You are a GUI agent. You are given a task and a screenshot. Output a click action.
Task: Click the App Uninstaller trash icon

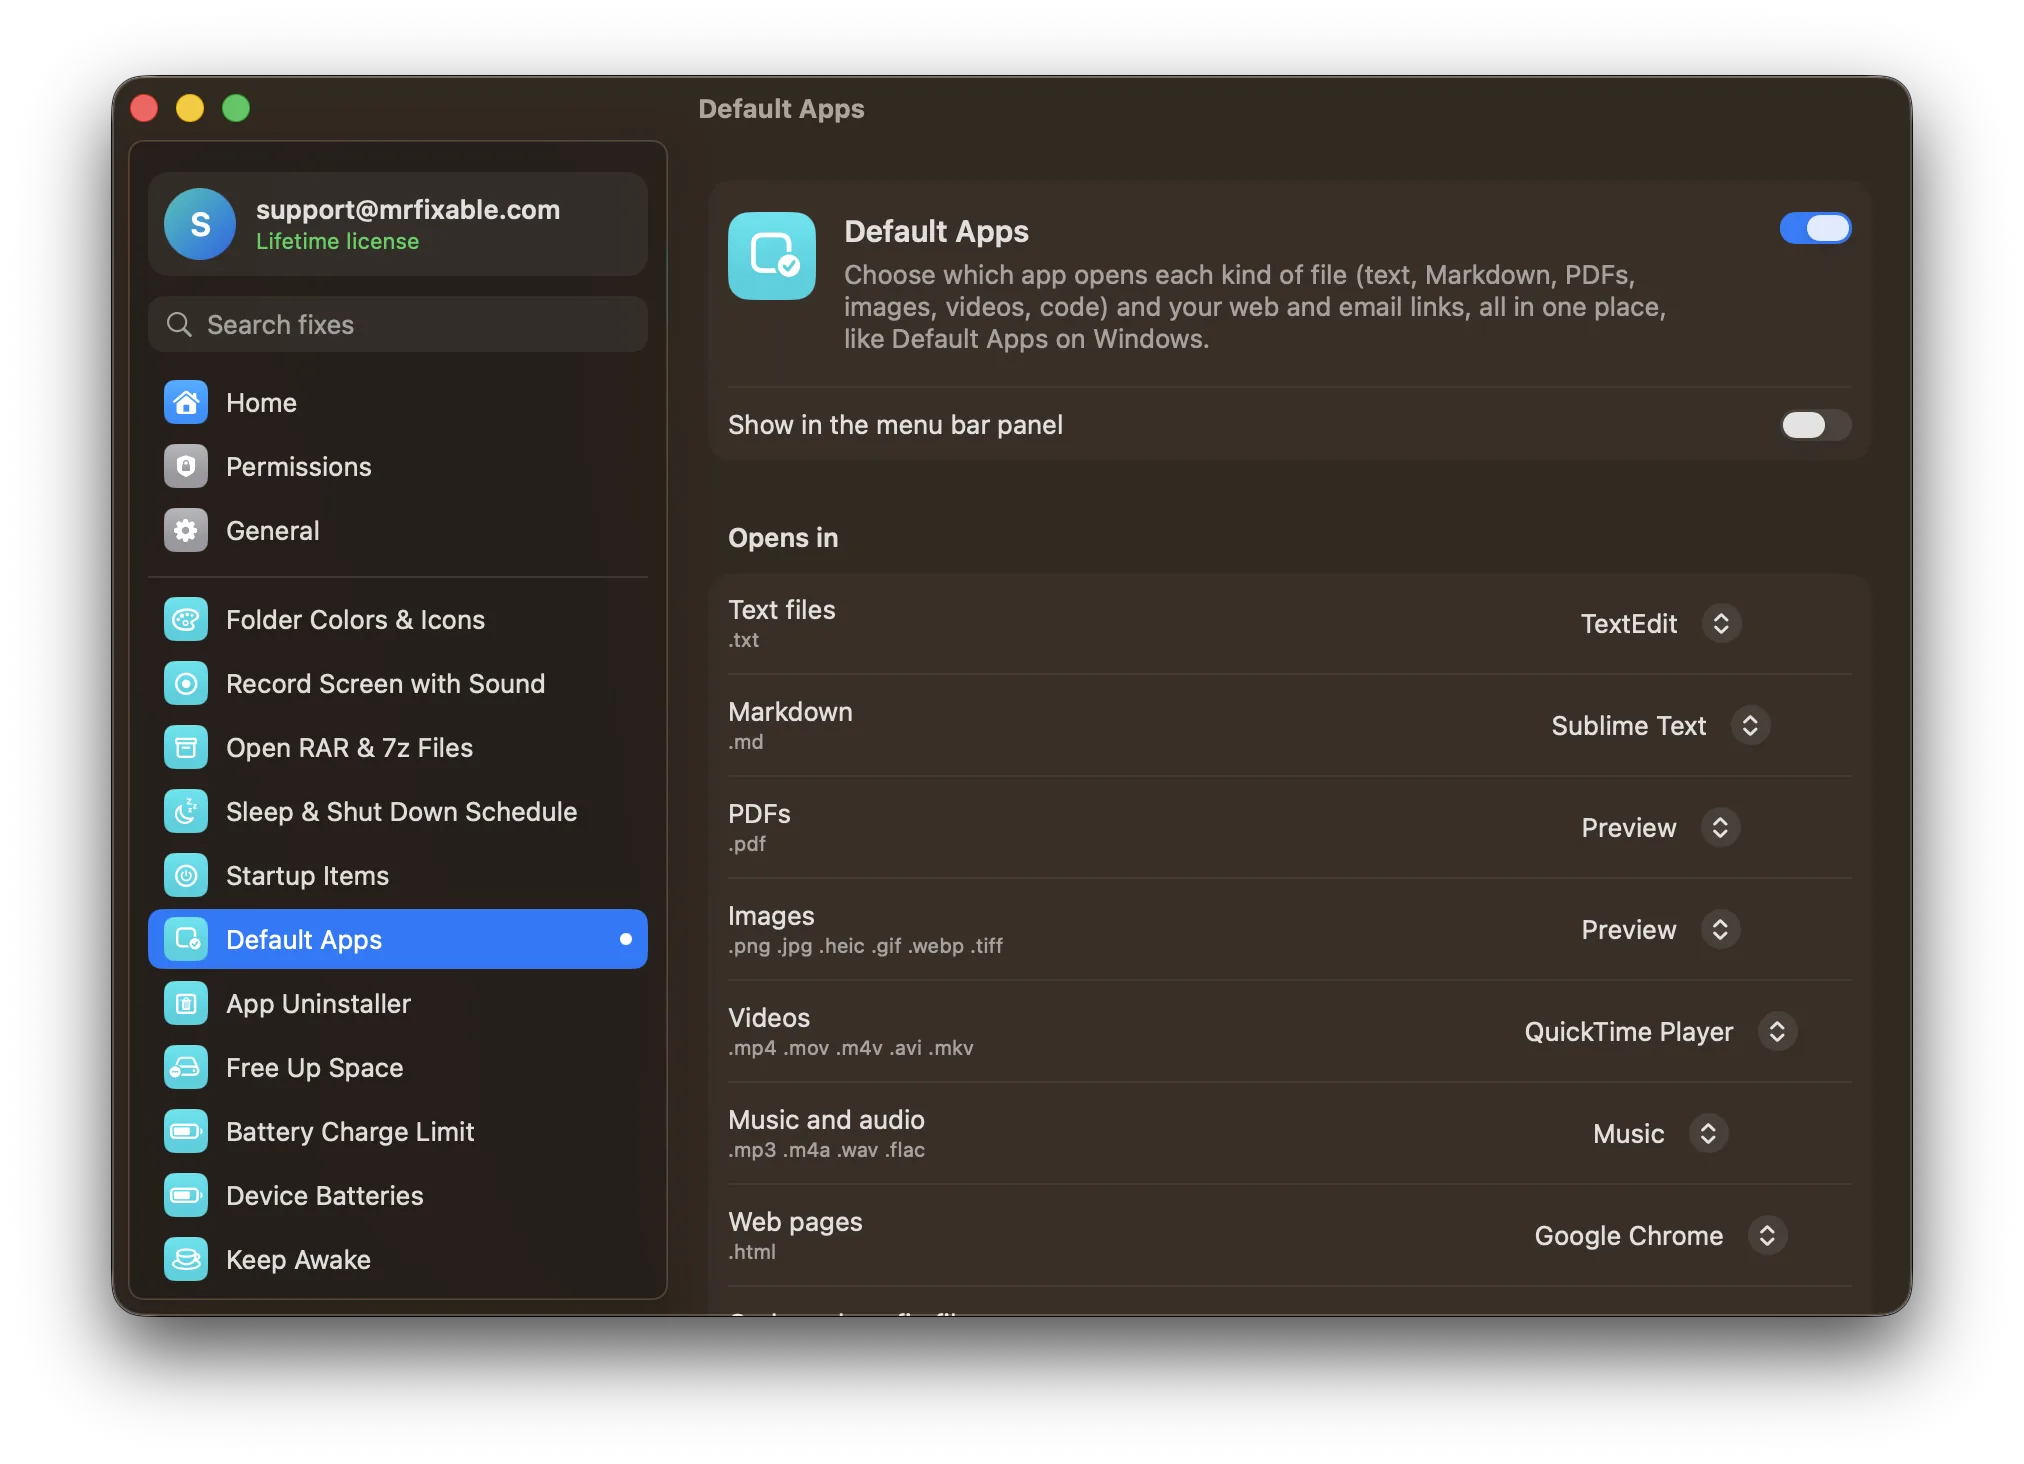pos(186,1003)
